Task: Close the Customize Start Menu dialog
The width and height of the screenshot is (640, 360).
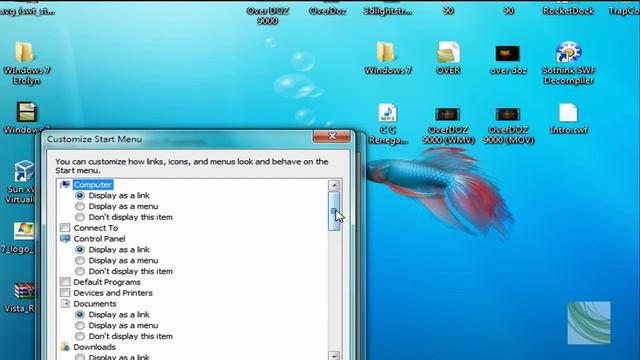Action: click(332, 136)
